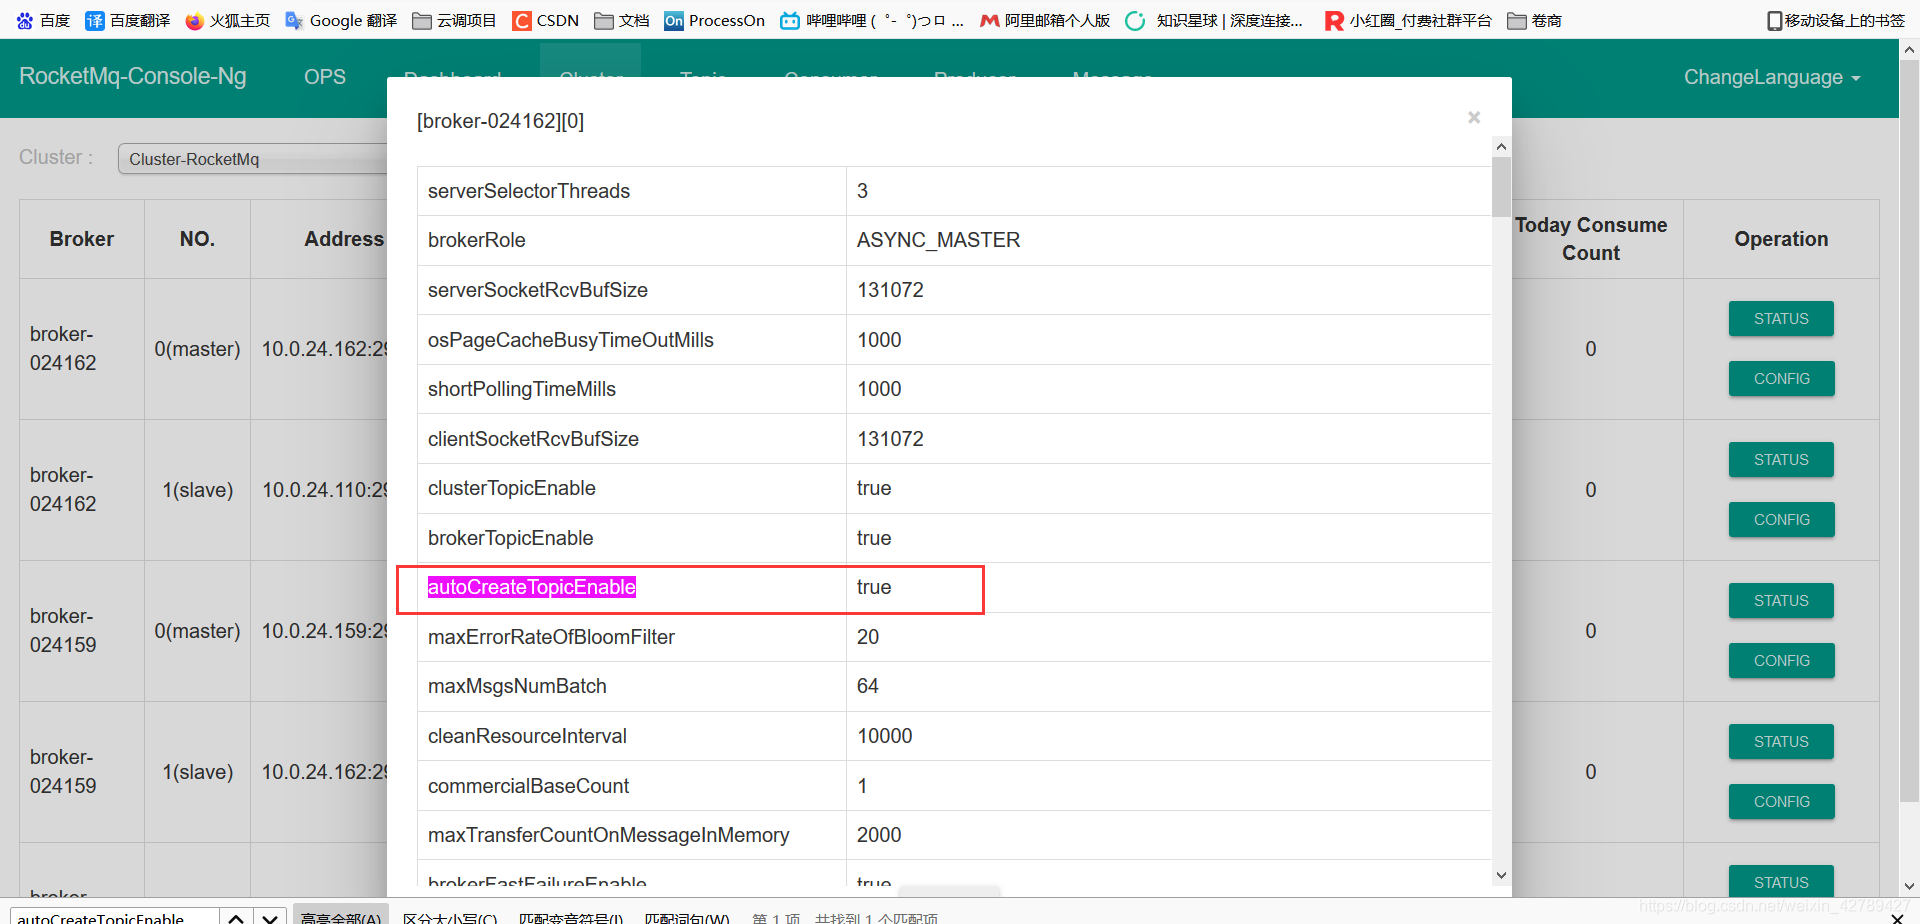The image size is (1920, 924).
Task: Click CONFIG for broker-024162 slave row
Action: 1781,520
